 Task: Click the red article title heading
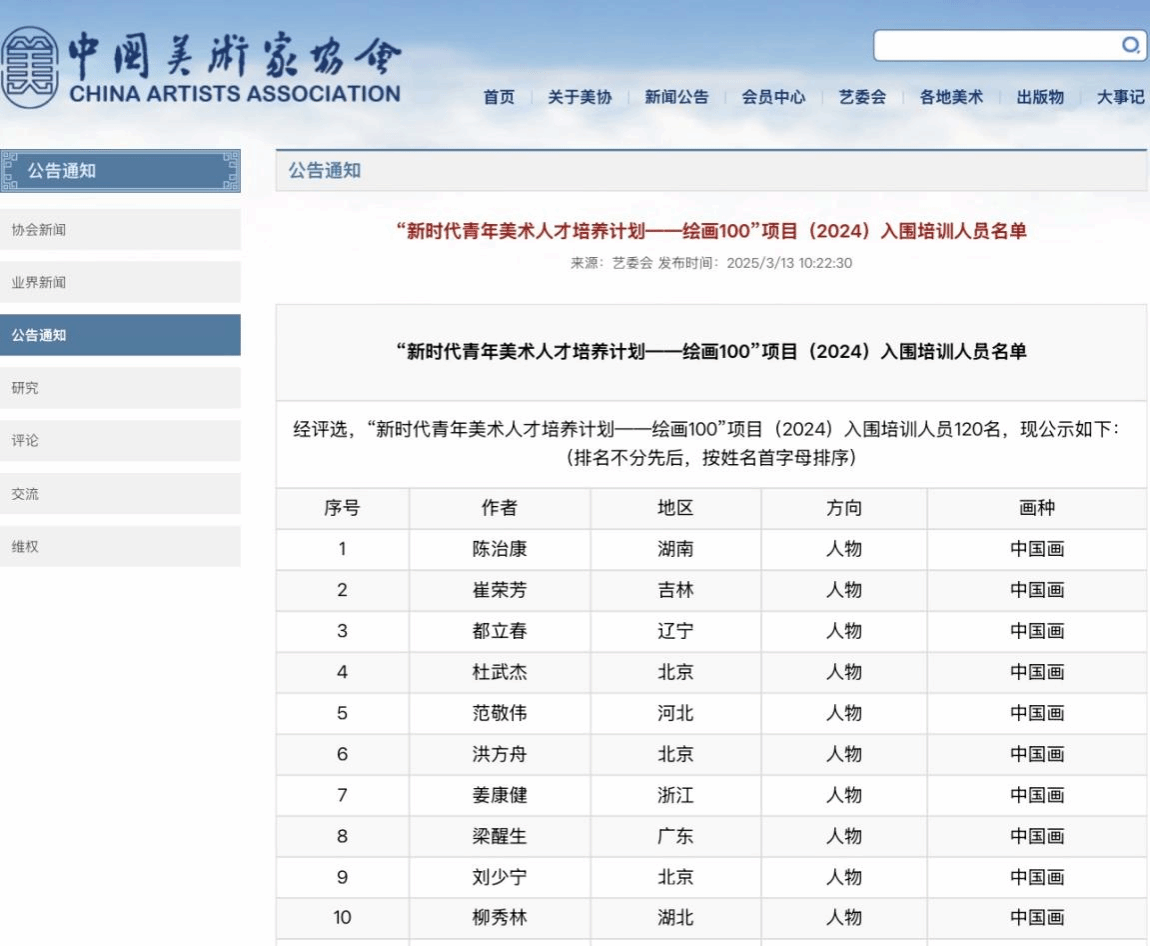click(x=711, y=232)
